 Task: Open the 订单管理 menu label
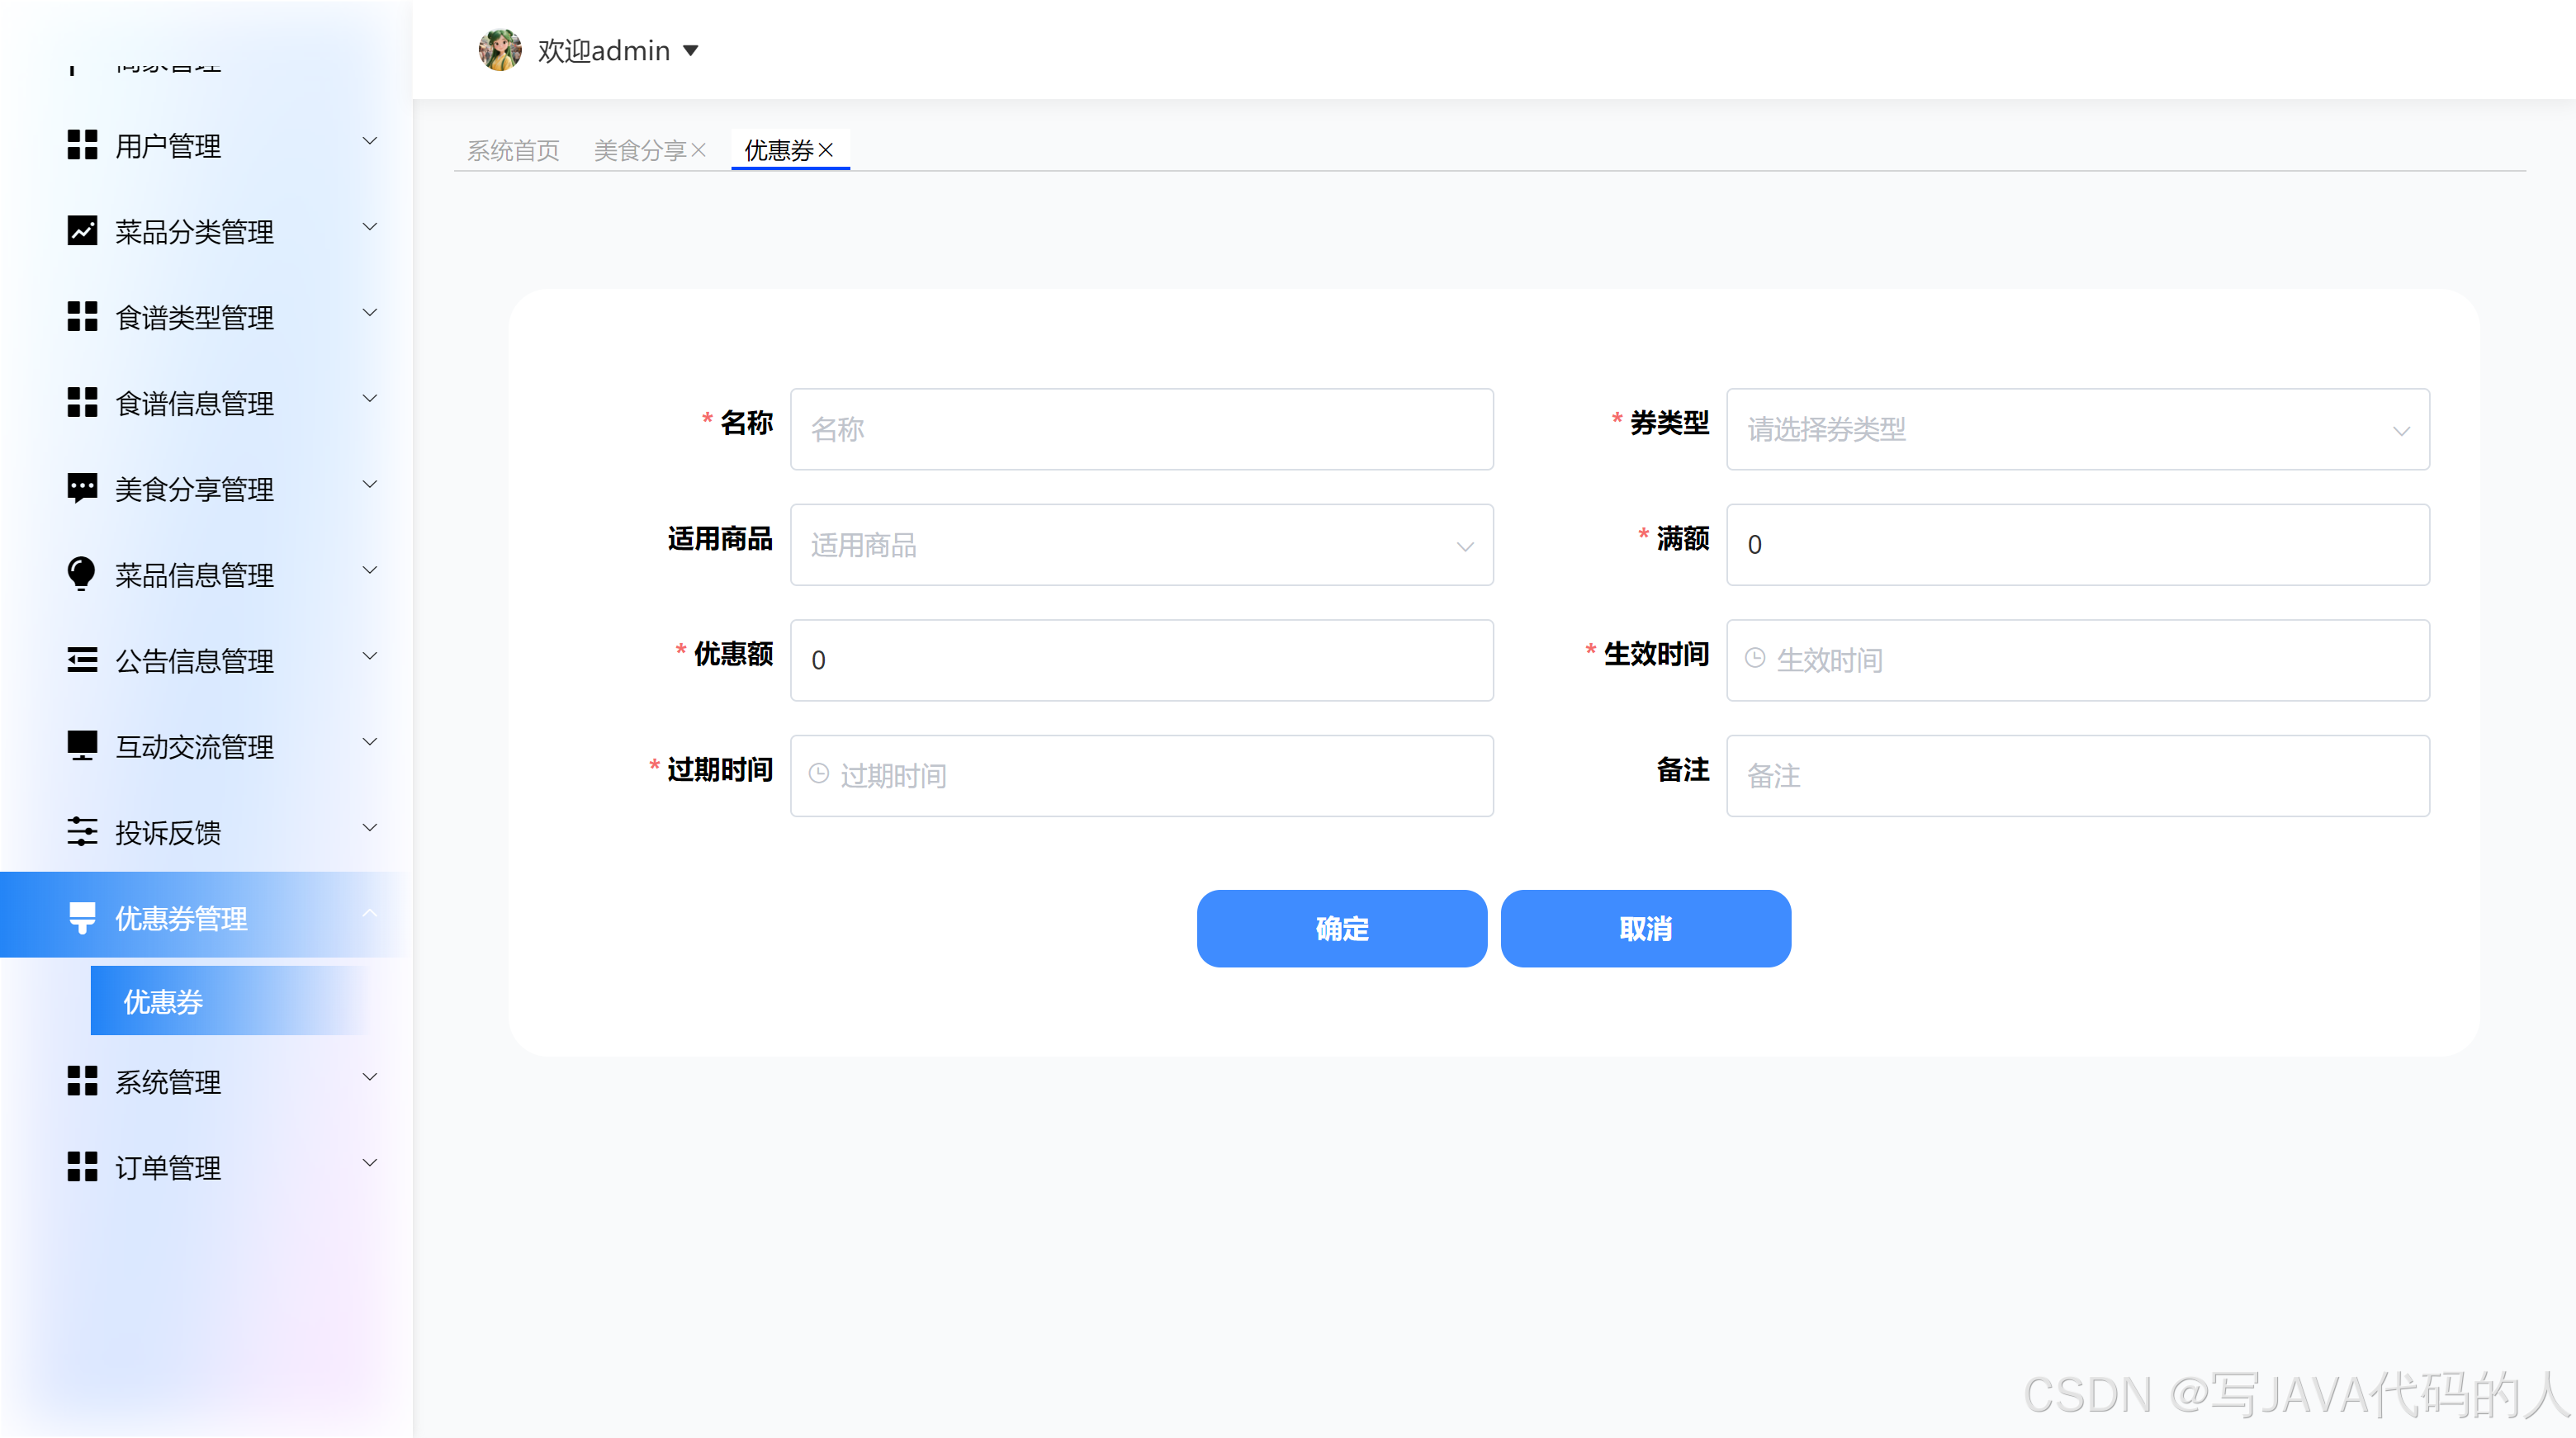168,1167
